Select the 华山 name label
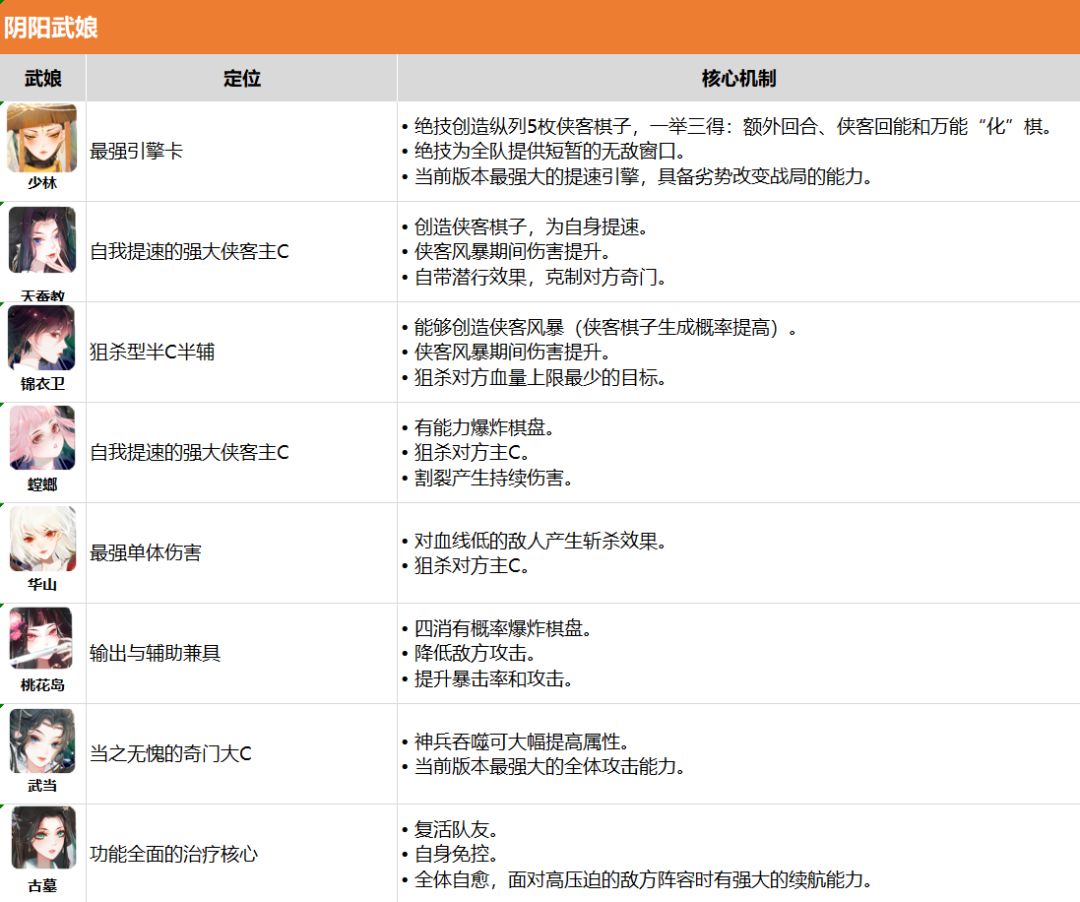 (42, 585)
